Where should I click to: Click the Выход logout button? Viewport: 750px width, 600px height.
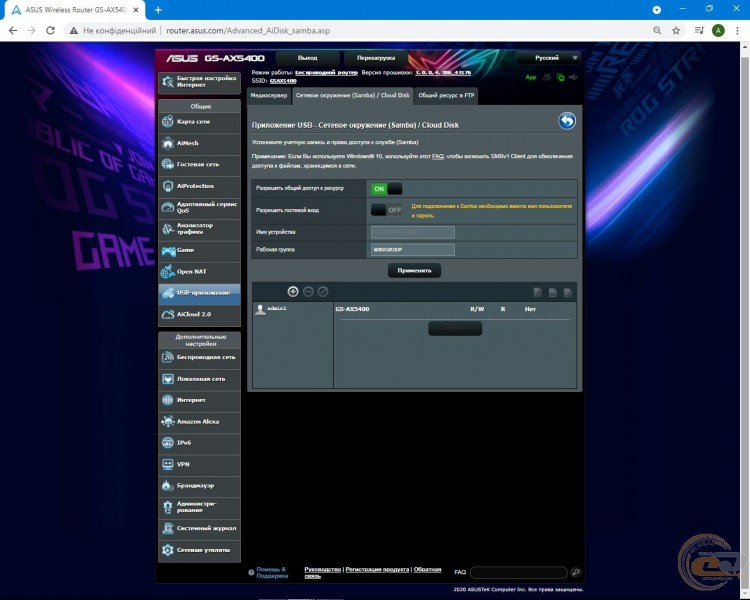pos(308,58)
